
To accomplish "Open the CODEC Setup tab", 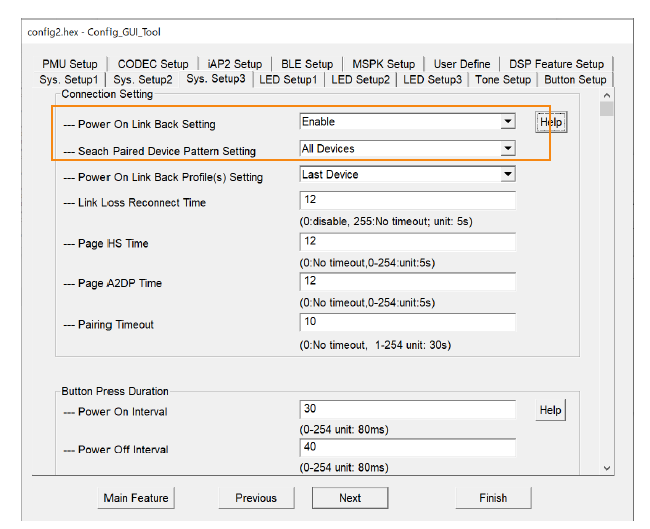I will pyautogui.click(x=153, y=64).
